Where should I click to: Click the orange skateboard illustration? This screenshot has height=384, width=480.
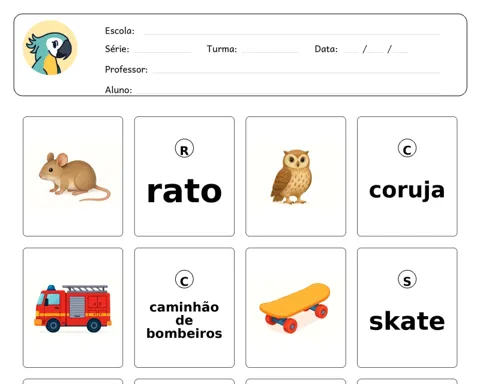point(295,308)
